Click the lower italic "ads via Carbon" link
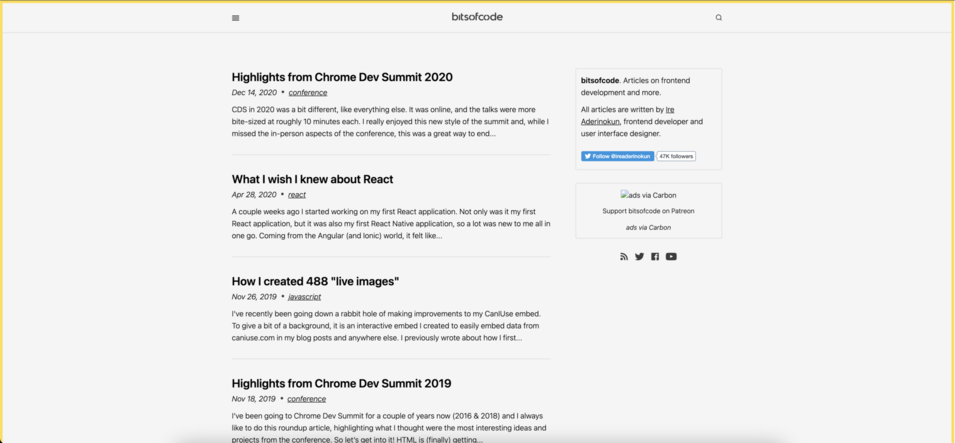This screenshot has width=955, height=443. click(x=648, y=227)
